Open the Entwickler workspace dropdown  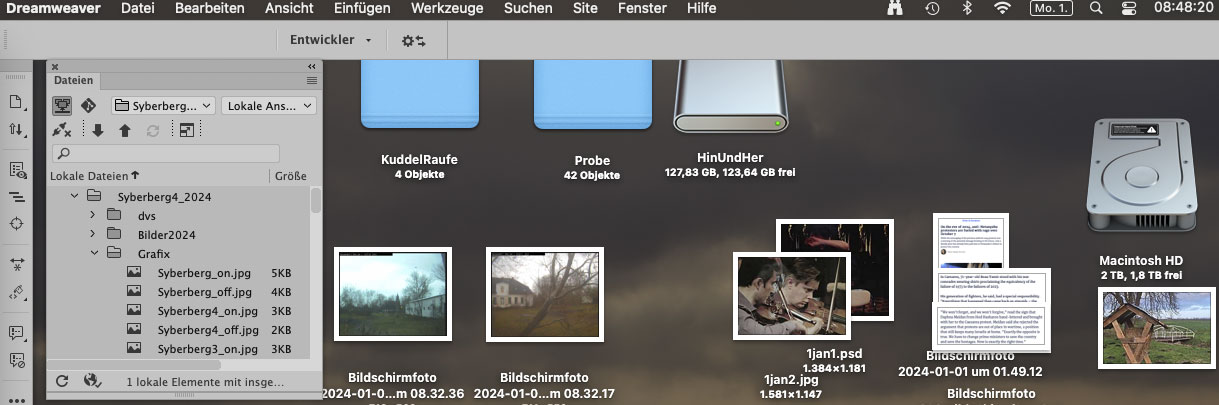331,41
